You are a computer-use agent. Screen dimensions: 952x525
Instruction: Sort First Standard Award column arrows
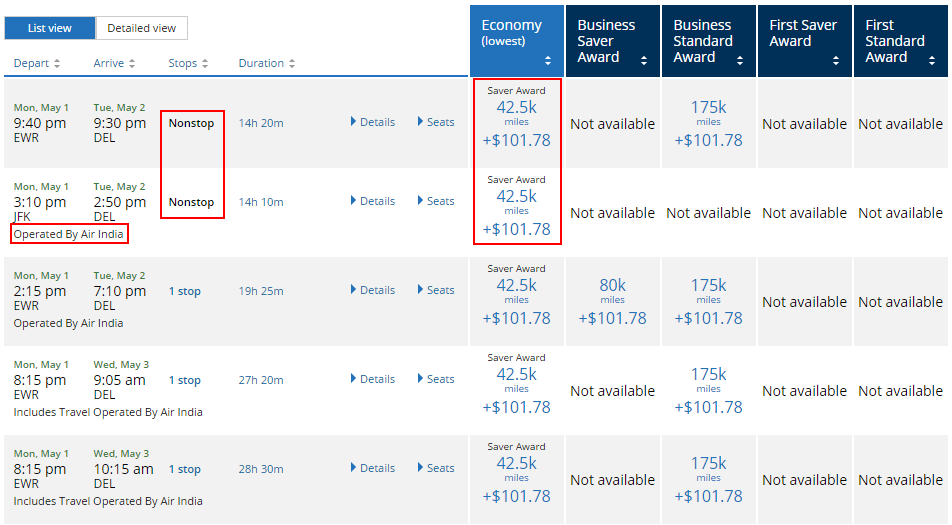[931, 60]
